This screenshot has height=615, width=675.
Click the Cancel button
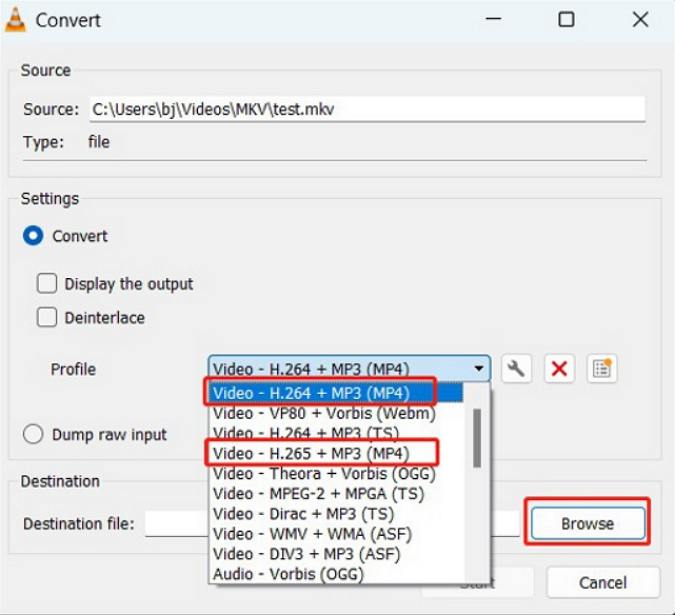pyautogui.click(x=603, y=583)
